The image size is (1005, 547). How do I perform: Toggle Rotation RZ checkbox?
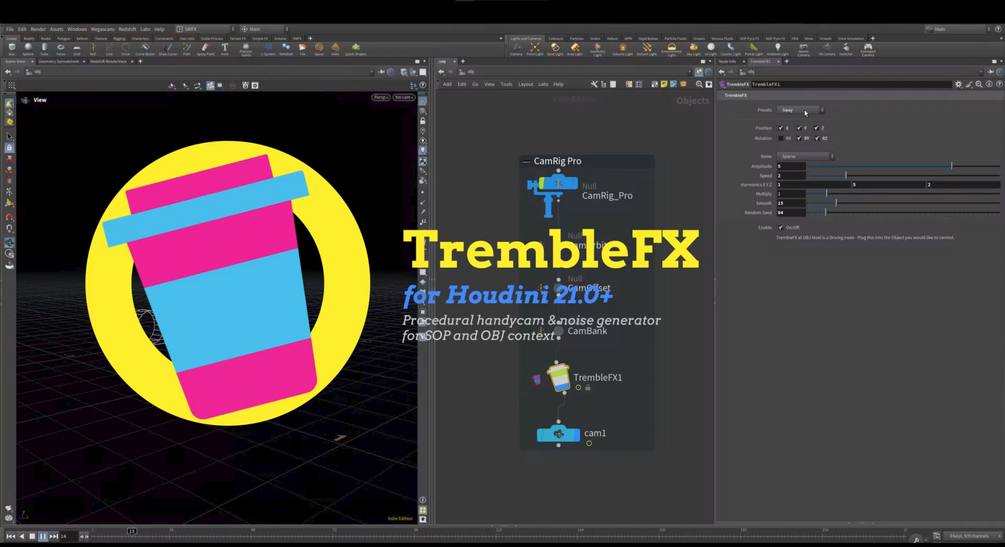[817, 139]
